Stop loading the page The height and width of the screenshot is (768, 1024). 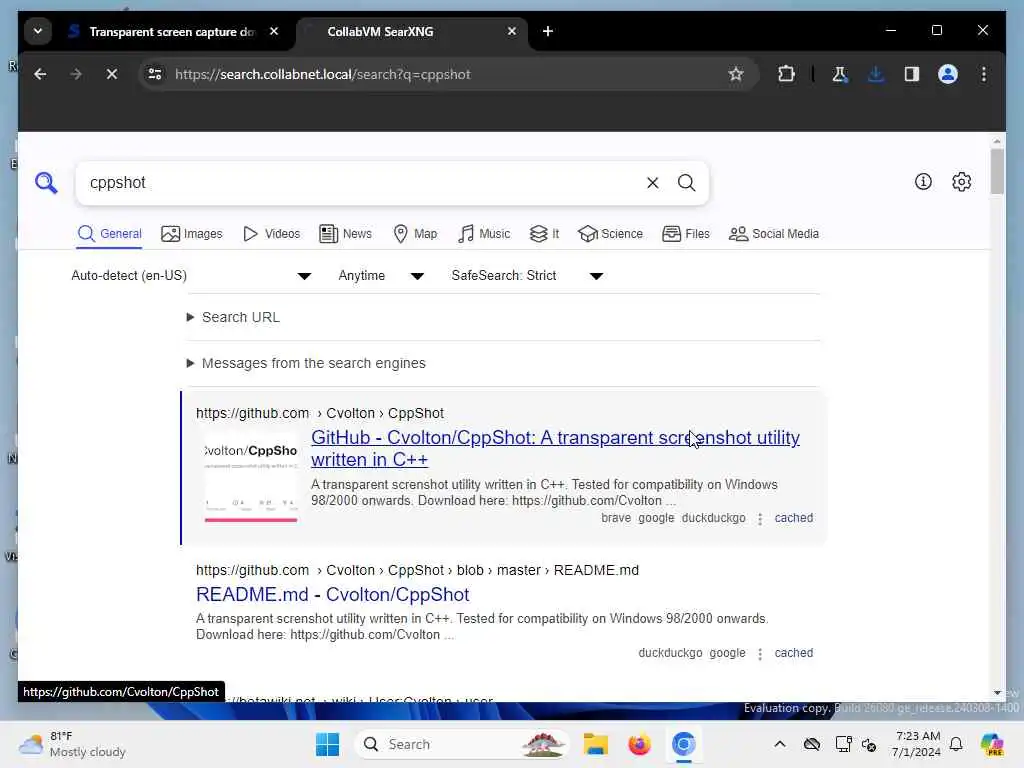112,74
